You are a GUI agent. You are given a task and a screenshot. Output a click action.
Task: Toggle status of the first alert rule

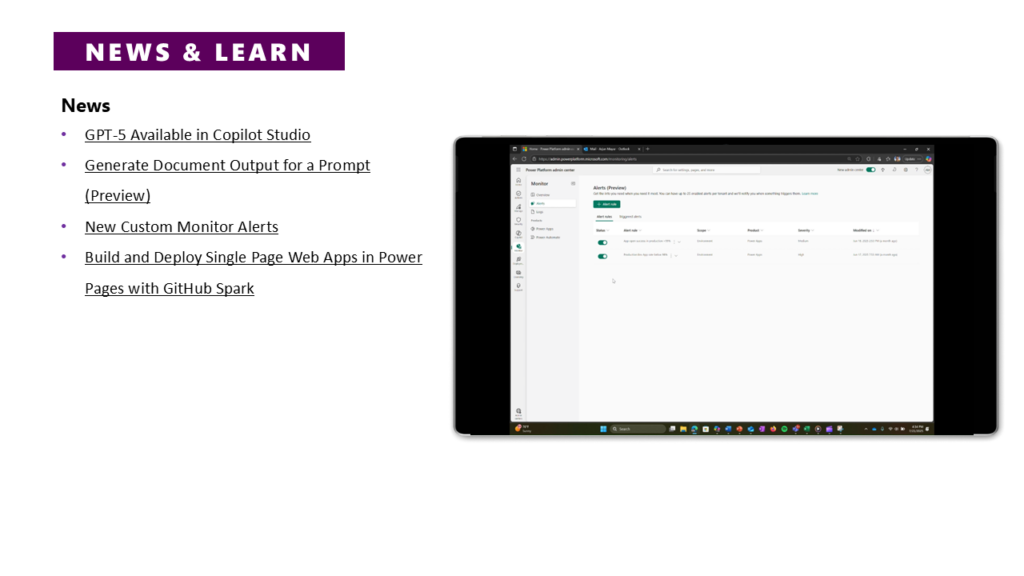(x=603, y=242)
